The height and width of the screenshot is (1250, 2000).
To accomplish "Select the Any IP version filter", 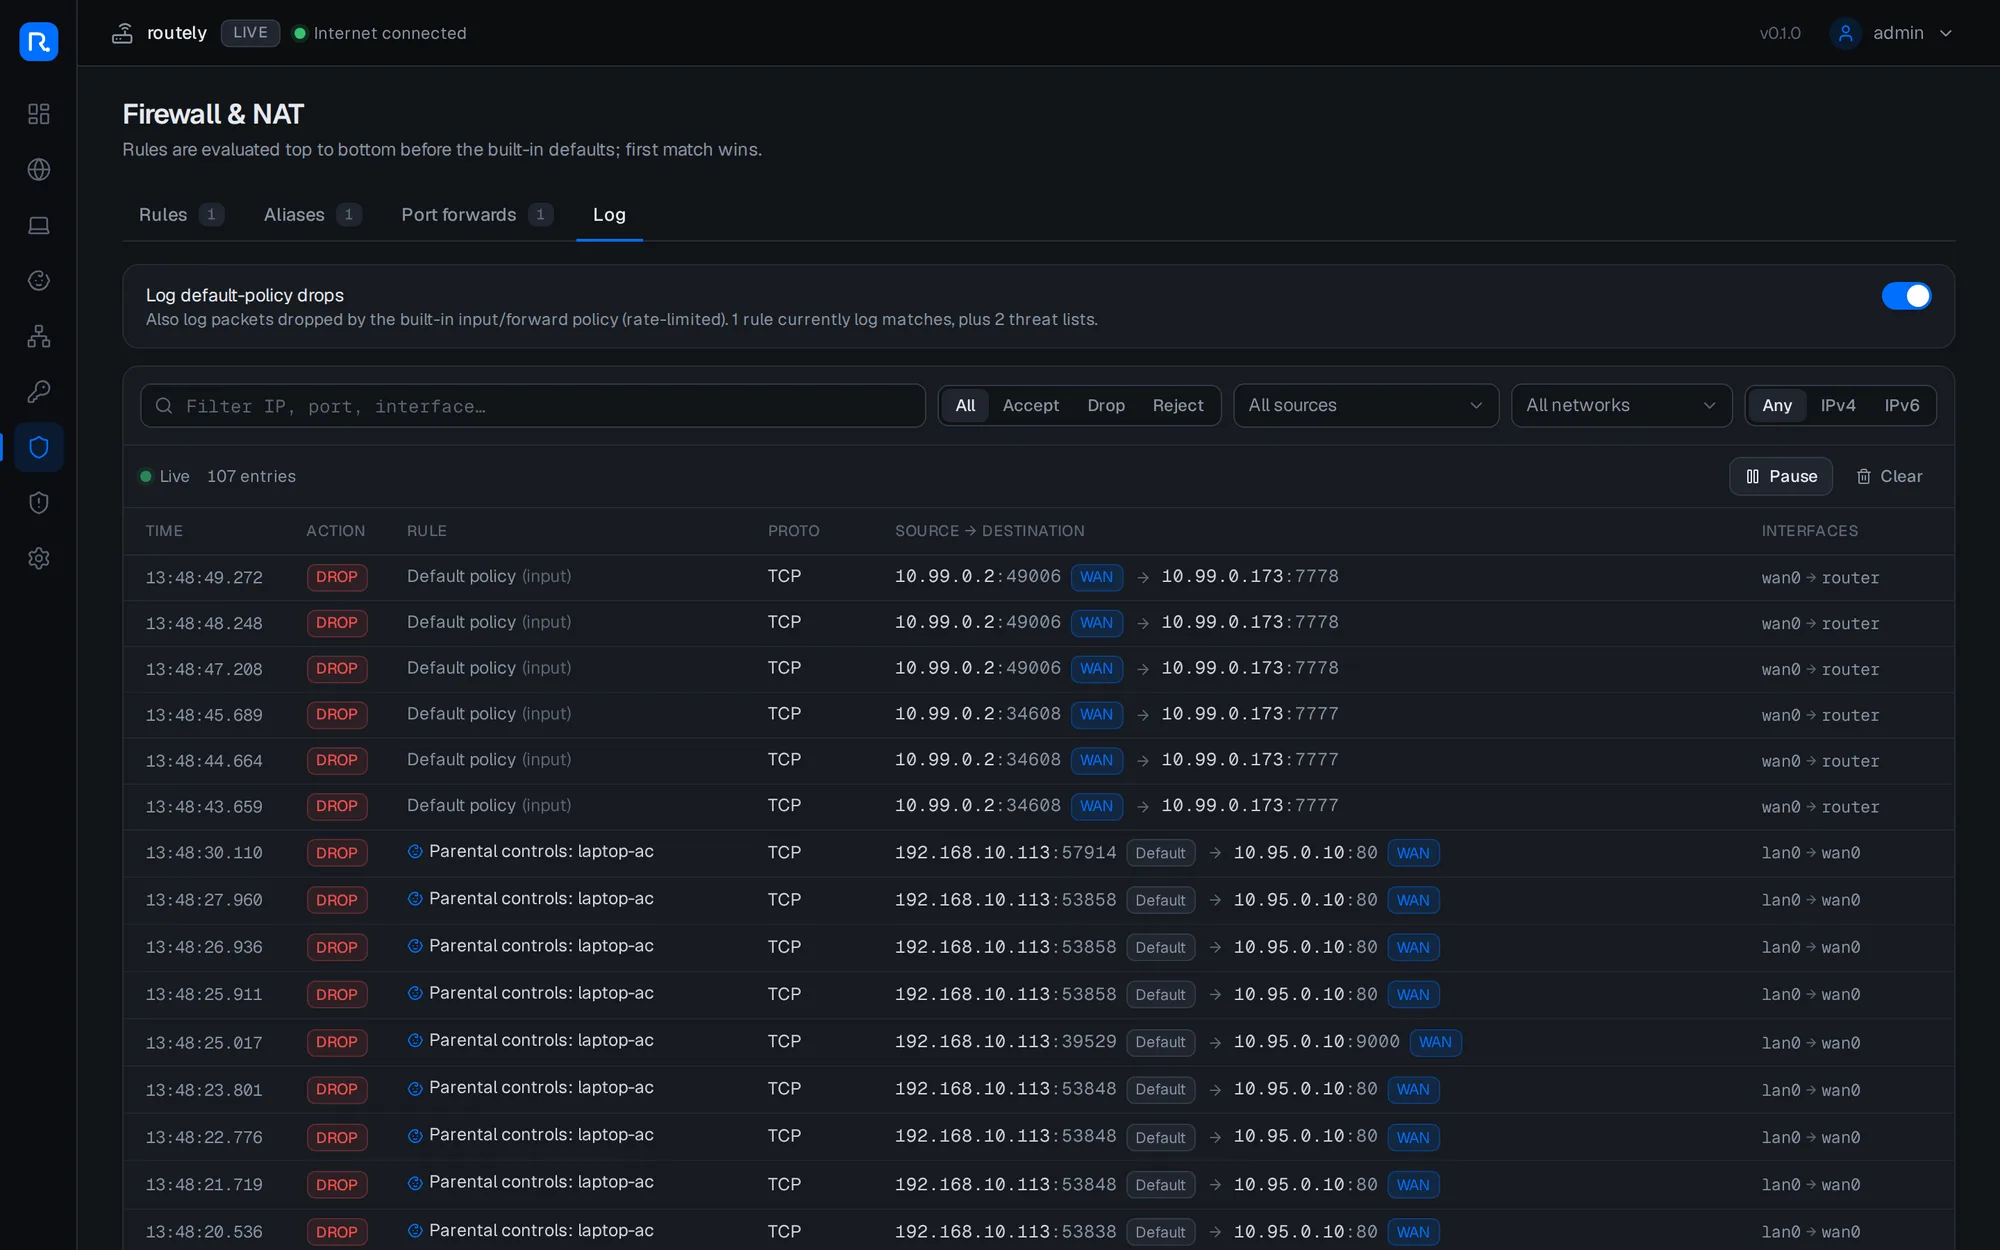I will [1776, 406].
